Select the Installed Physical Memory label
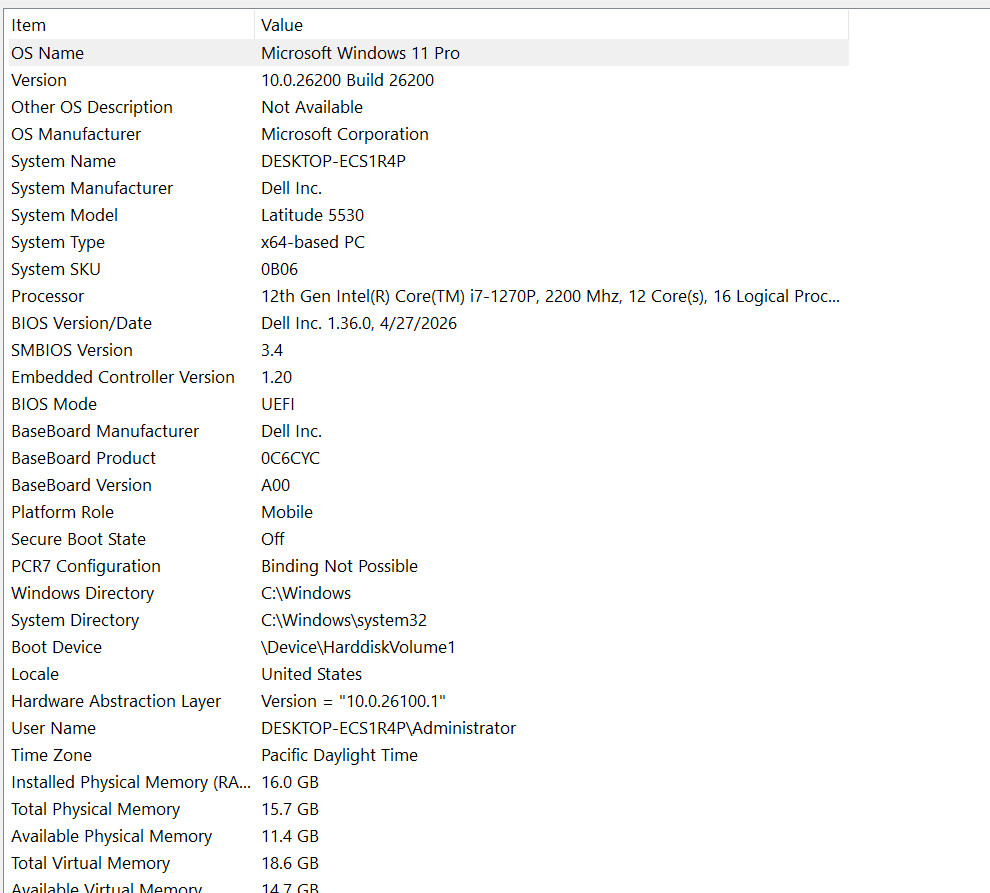This screenshot has width=990, height=893. pos(131,782)
